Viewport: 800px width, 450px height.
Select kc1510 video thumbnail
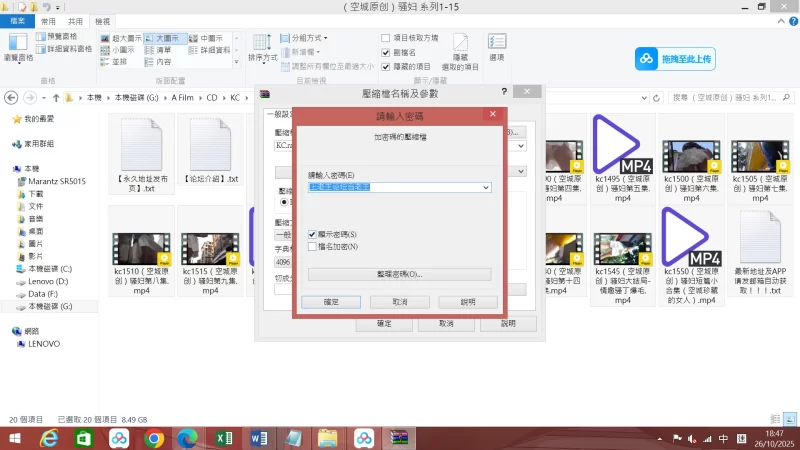tap(141, 249)
